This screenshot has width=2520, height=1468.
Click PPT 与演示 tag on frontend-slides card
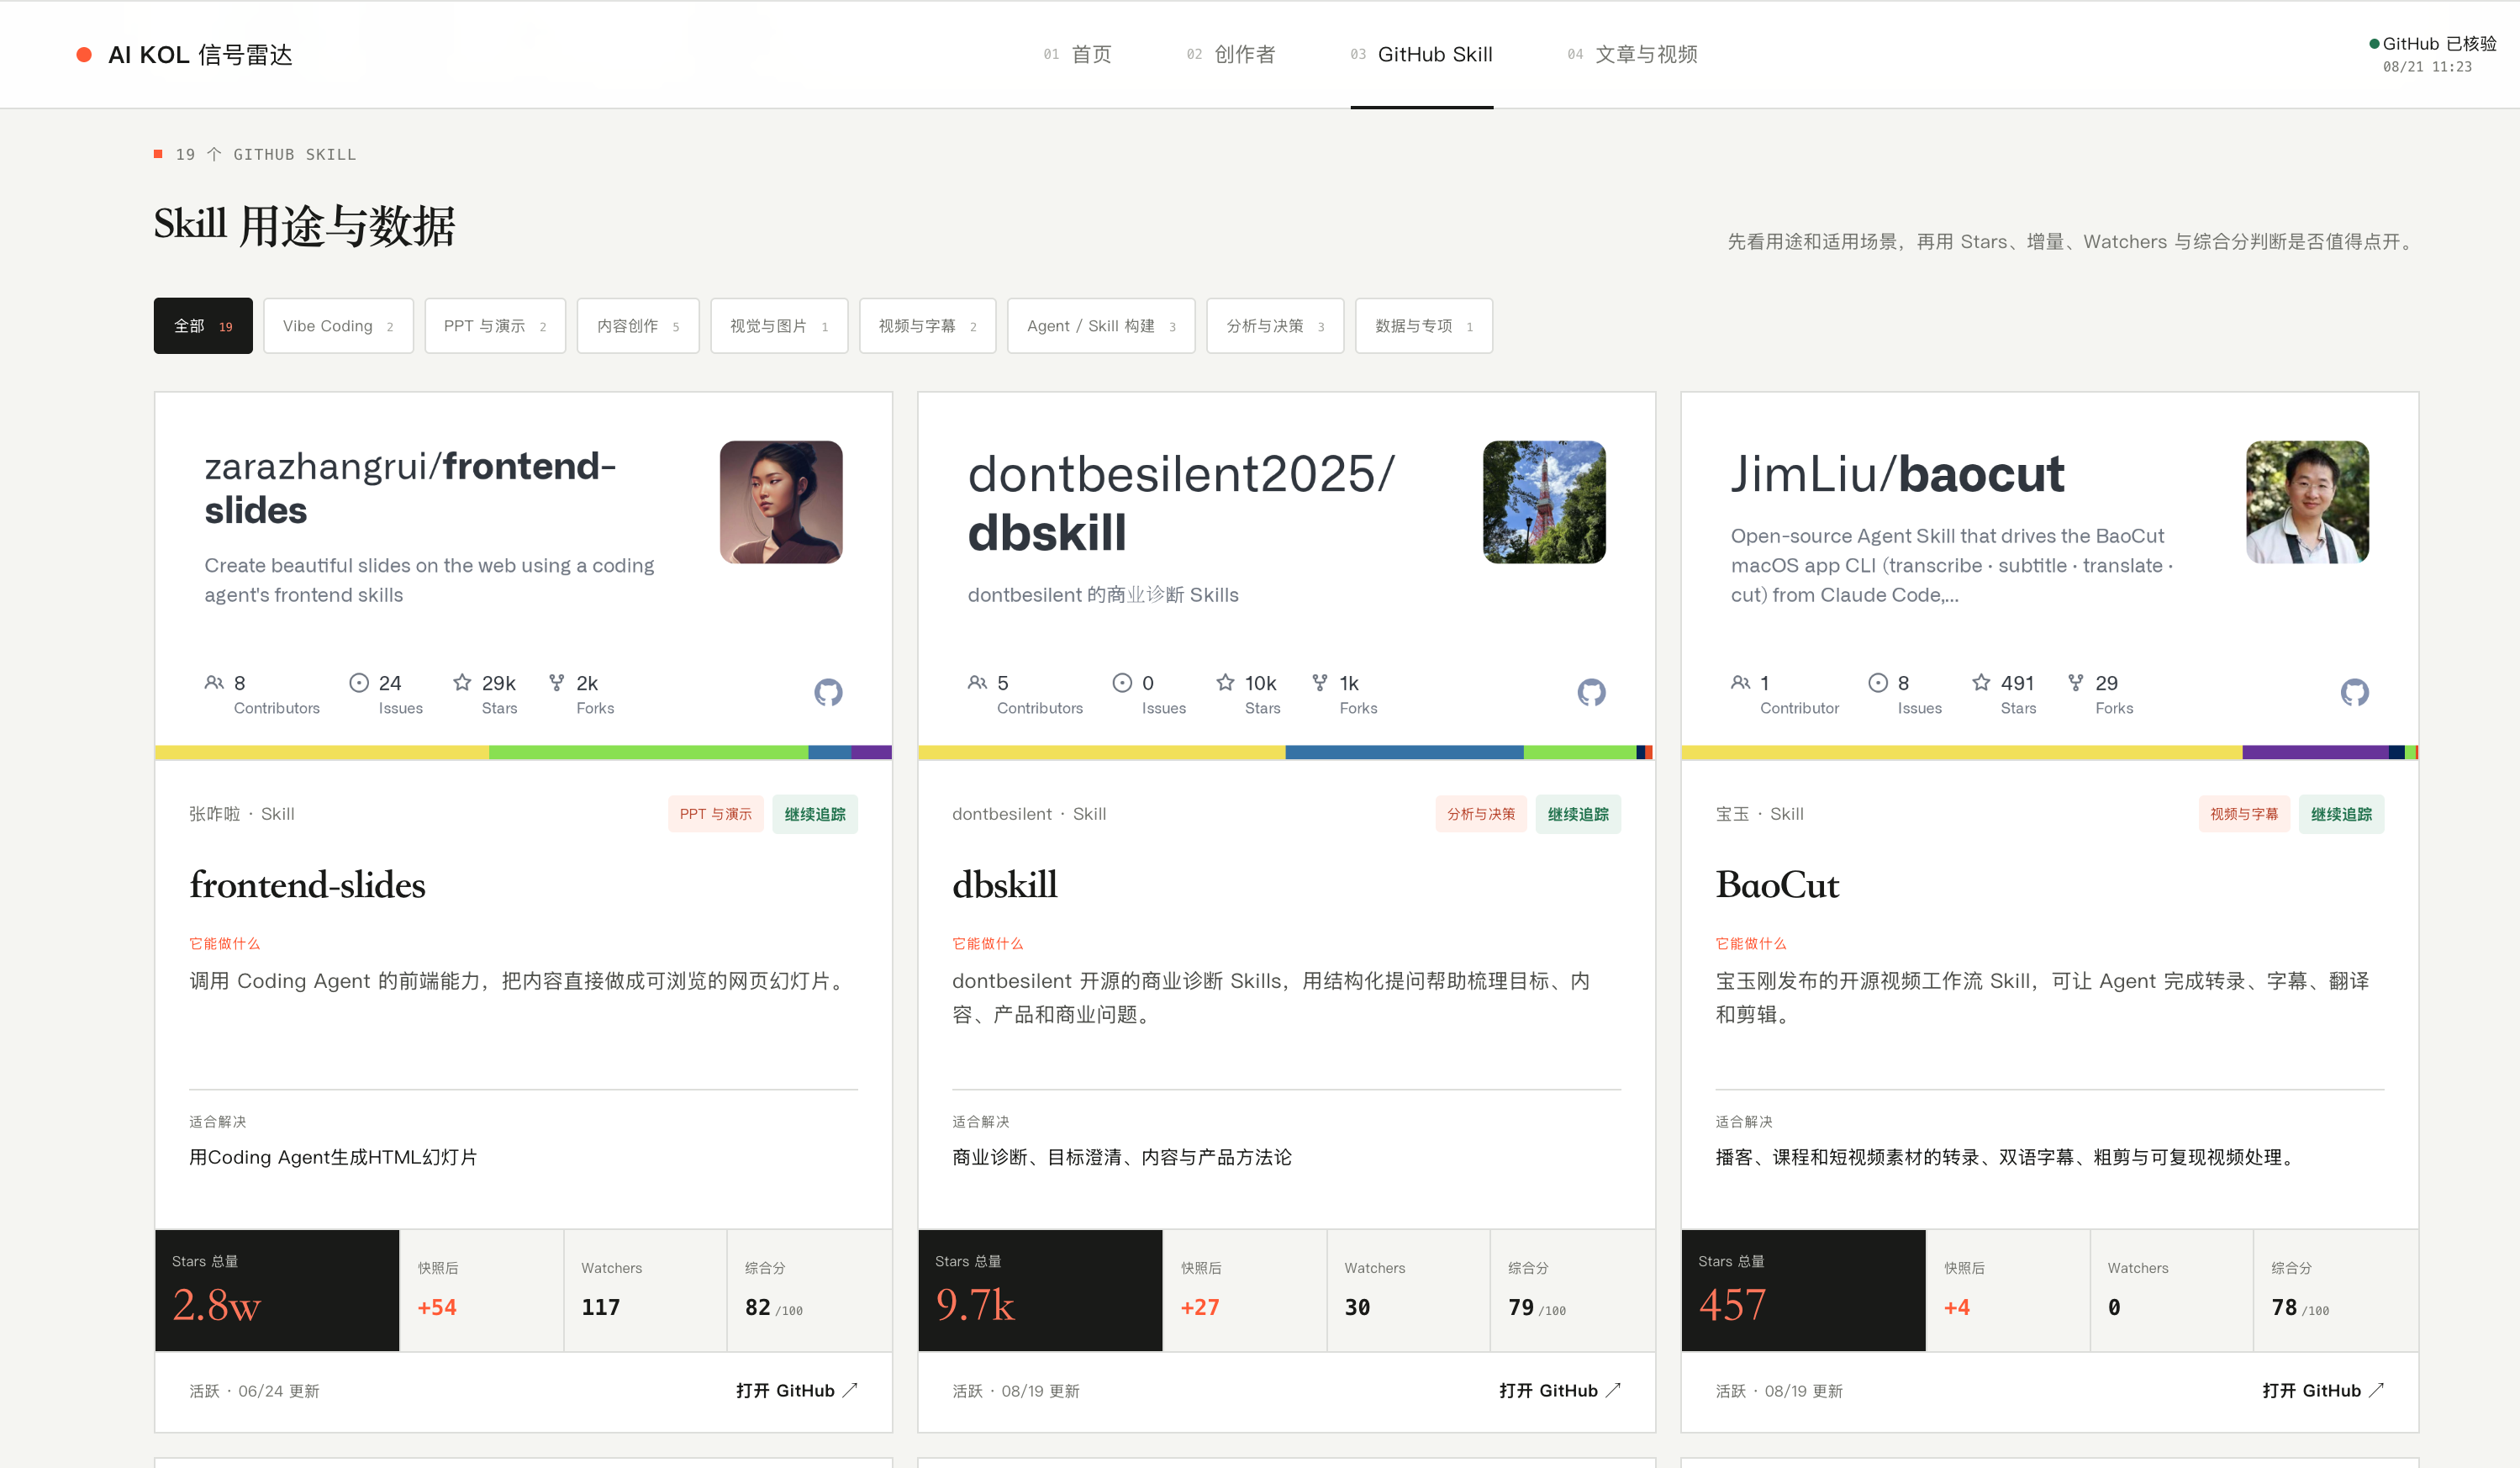coord(715,814)
